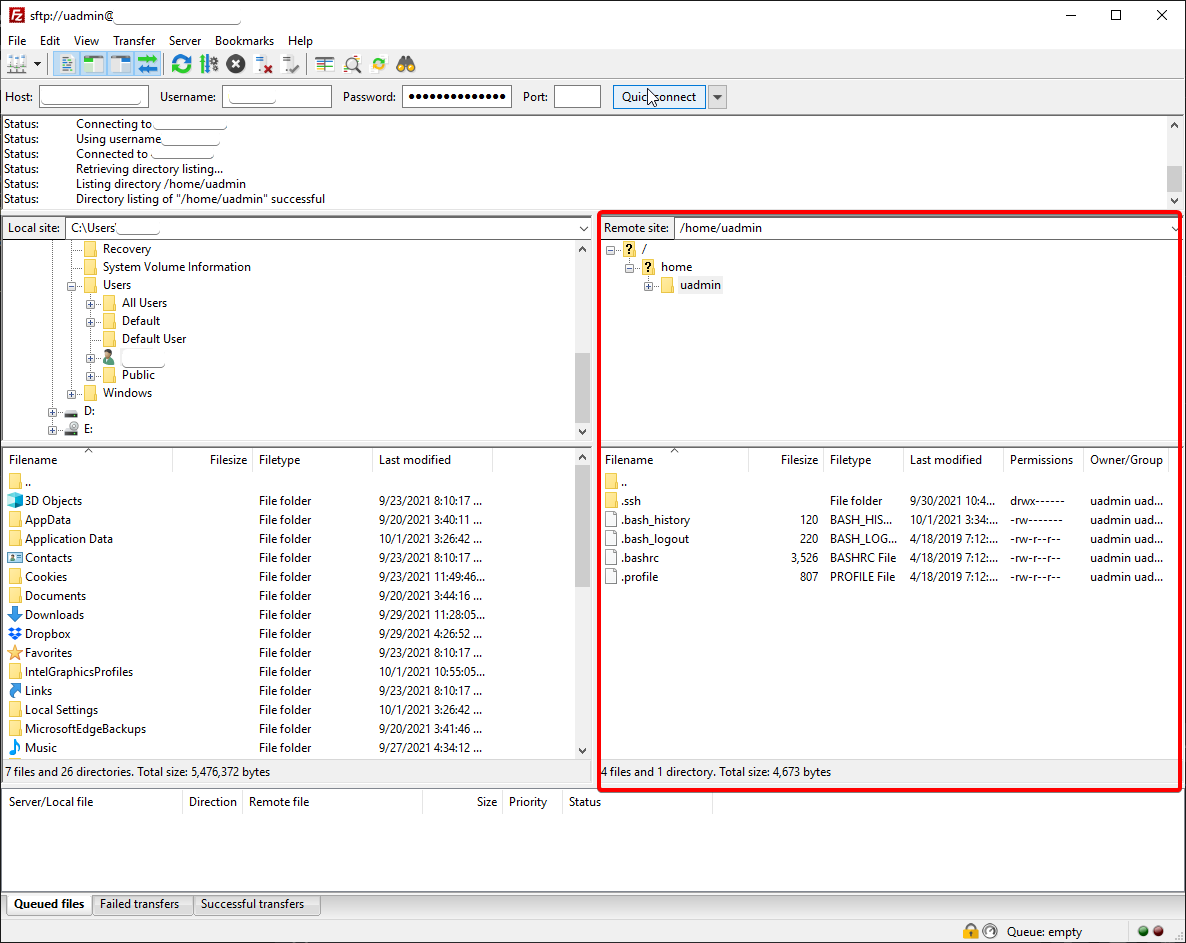Open the Edit menu
The image size is (1186, 943).
coord(50,41)
